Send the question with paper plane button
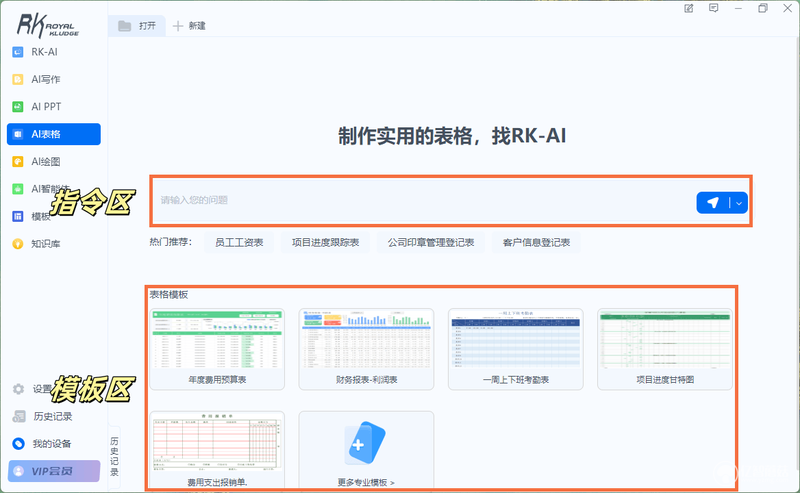Screen dimensions: 800x493 [x=713, y=203]
